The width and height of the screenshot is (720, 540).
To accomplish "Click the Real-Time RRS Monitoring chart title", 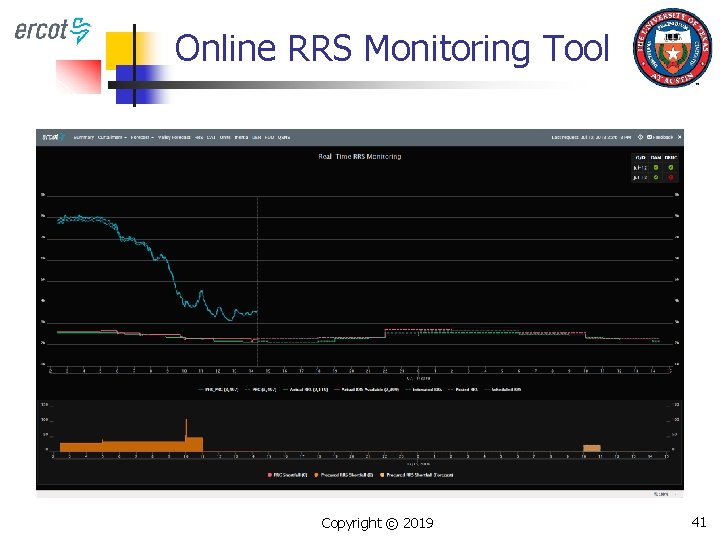I will click(x=360, y=157).
